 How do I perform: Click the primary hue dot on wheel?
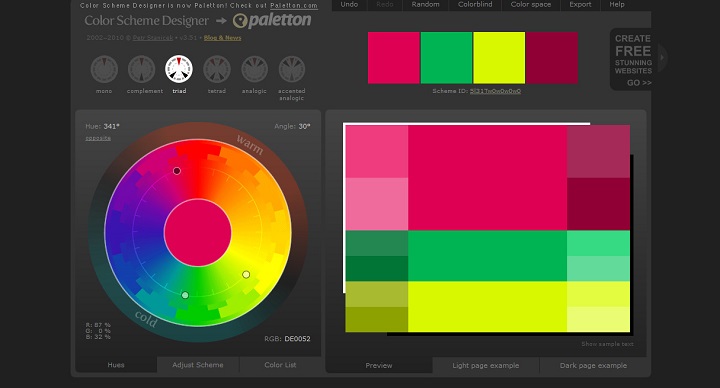[177, 171]
